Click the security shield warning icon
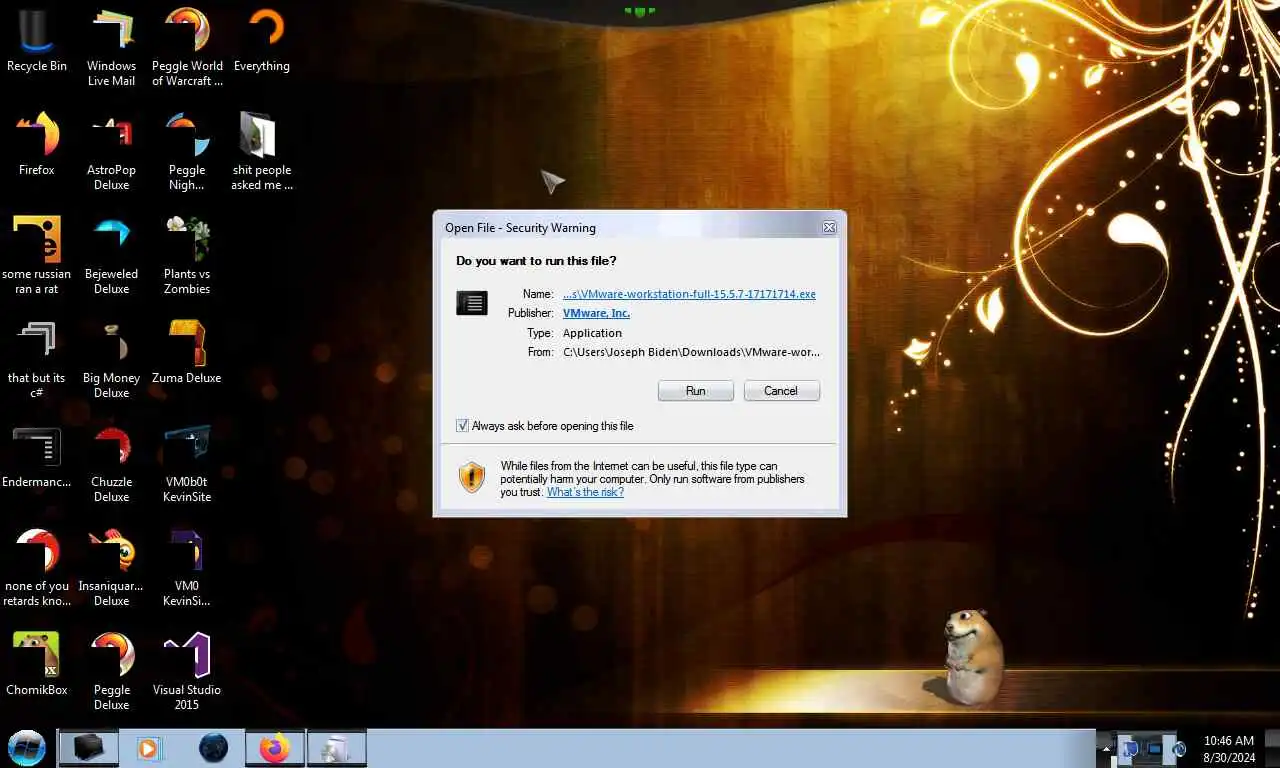The height and width of the screenshot is (768, 1280). (472, 477)
